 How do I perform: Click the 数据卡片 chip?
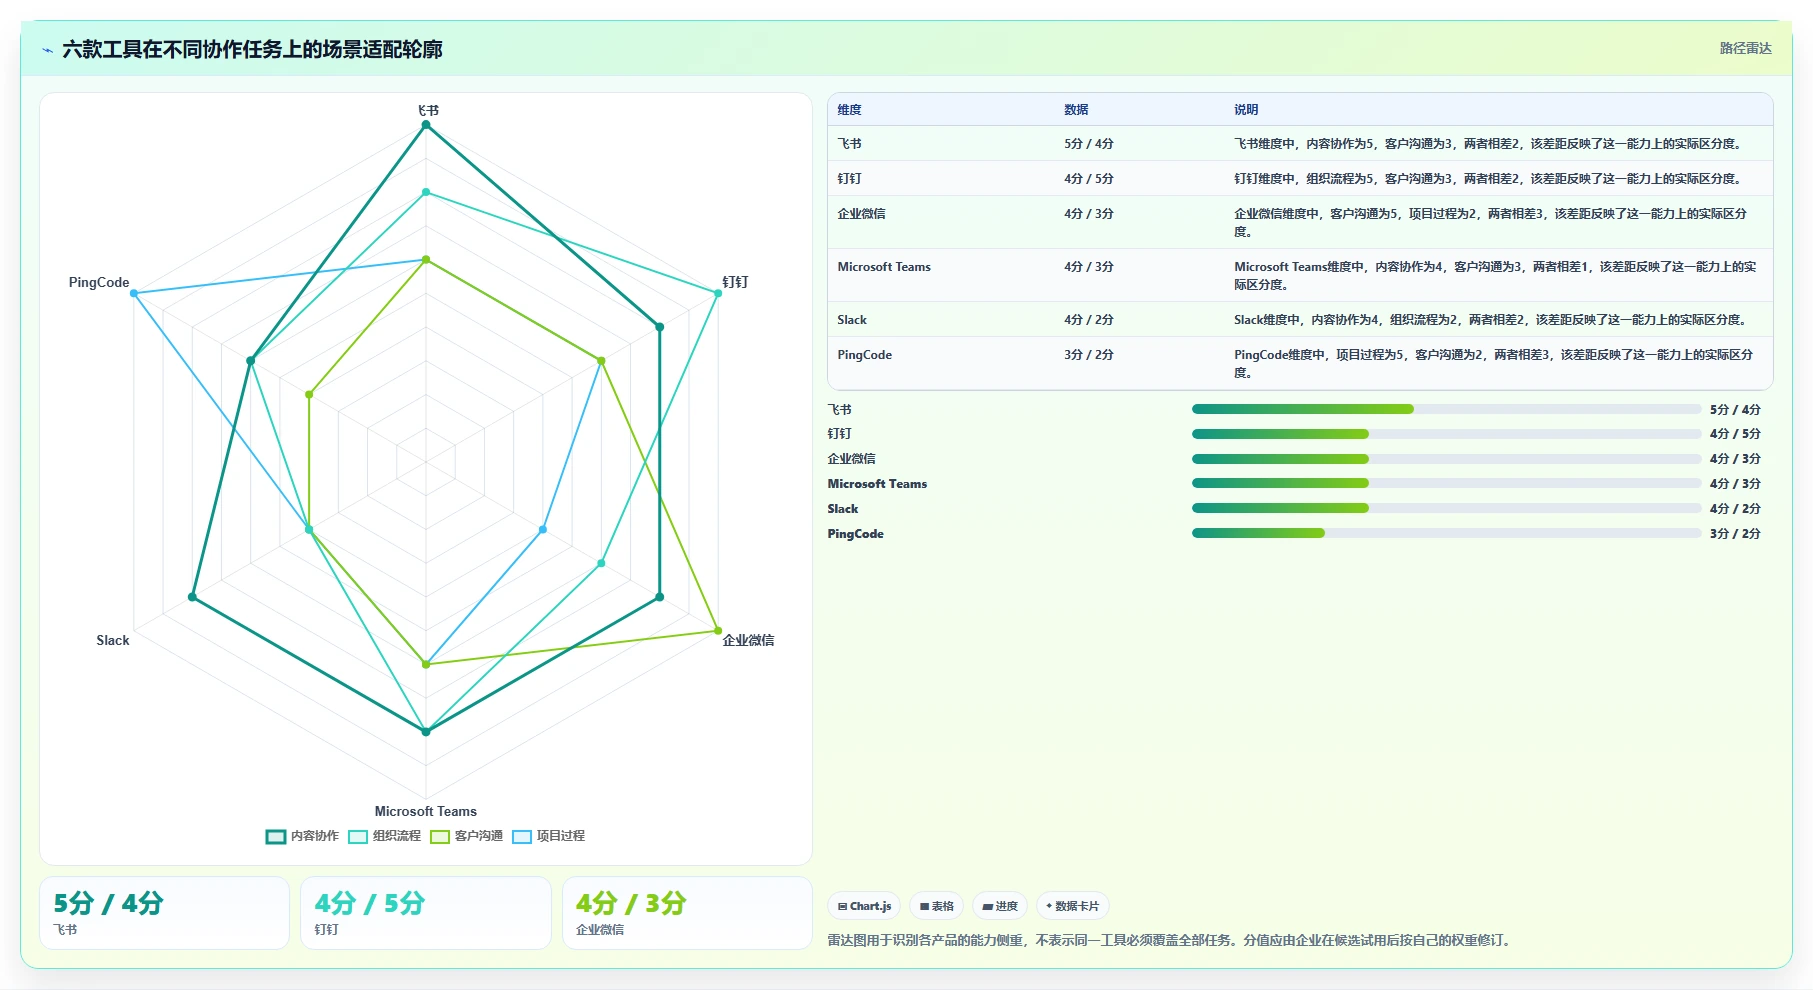coord(1072,906)
